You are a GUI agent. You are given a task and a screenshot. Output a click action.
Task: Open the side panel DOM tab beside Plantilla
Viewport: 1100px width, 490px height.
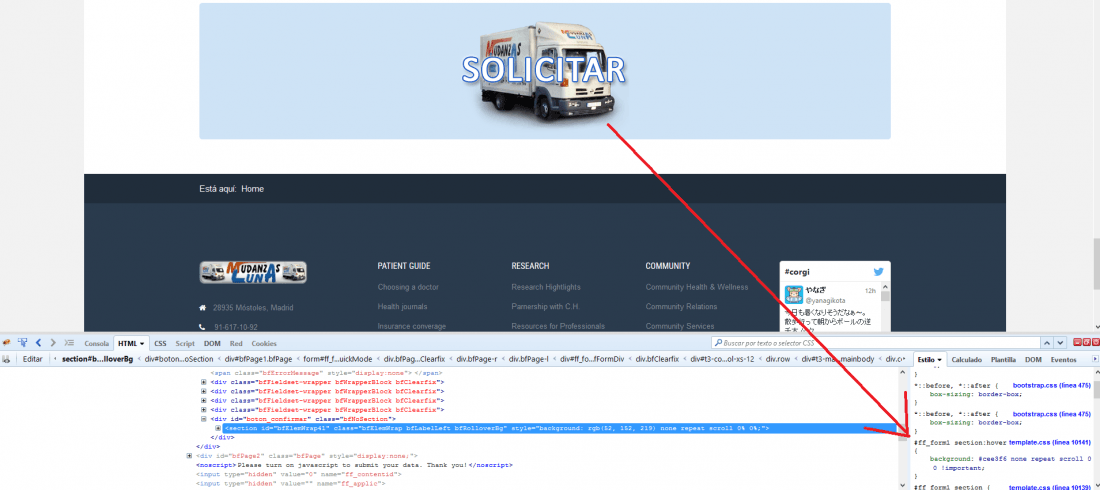pyautogui.click(x=1033, y=359)
